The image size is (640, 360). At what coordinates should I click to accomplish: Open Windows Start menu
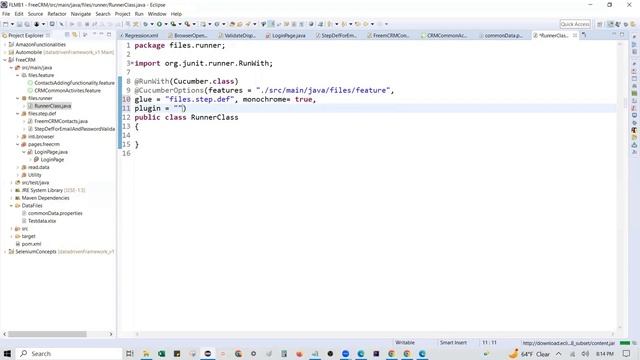coord(7,353)
